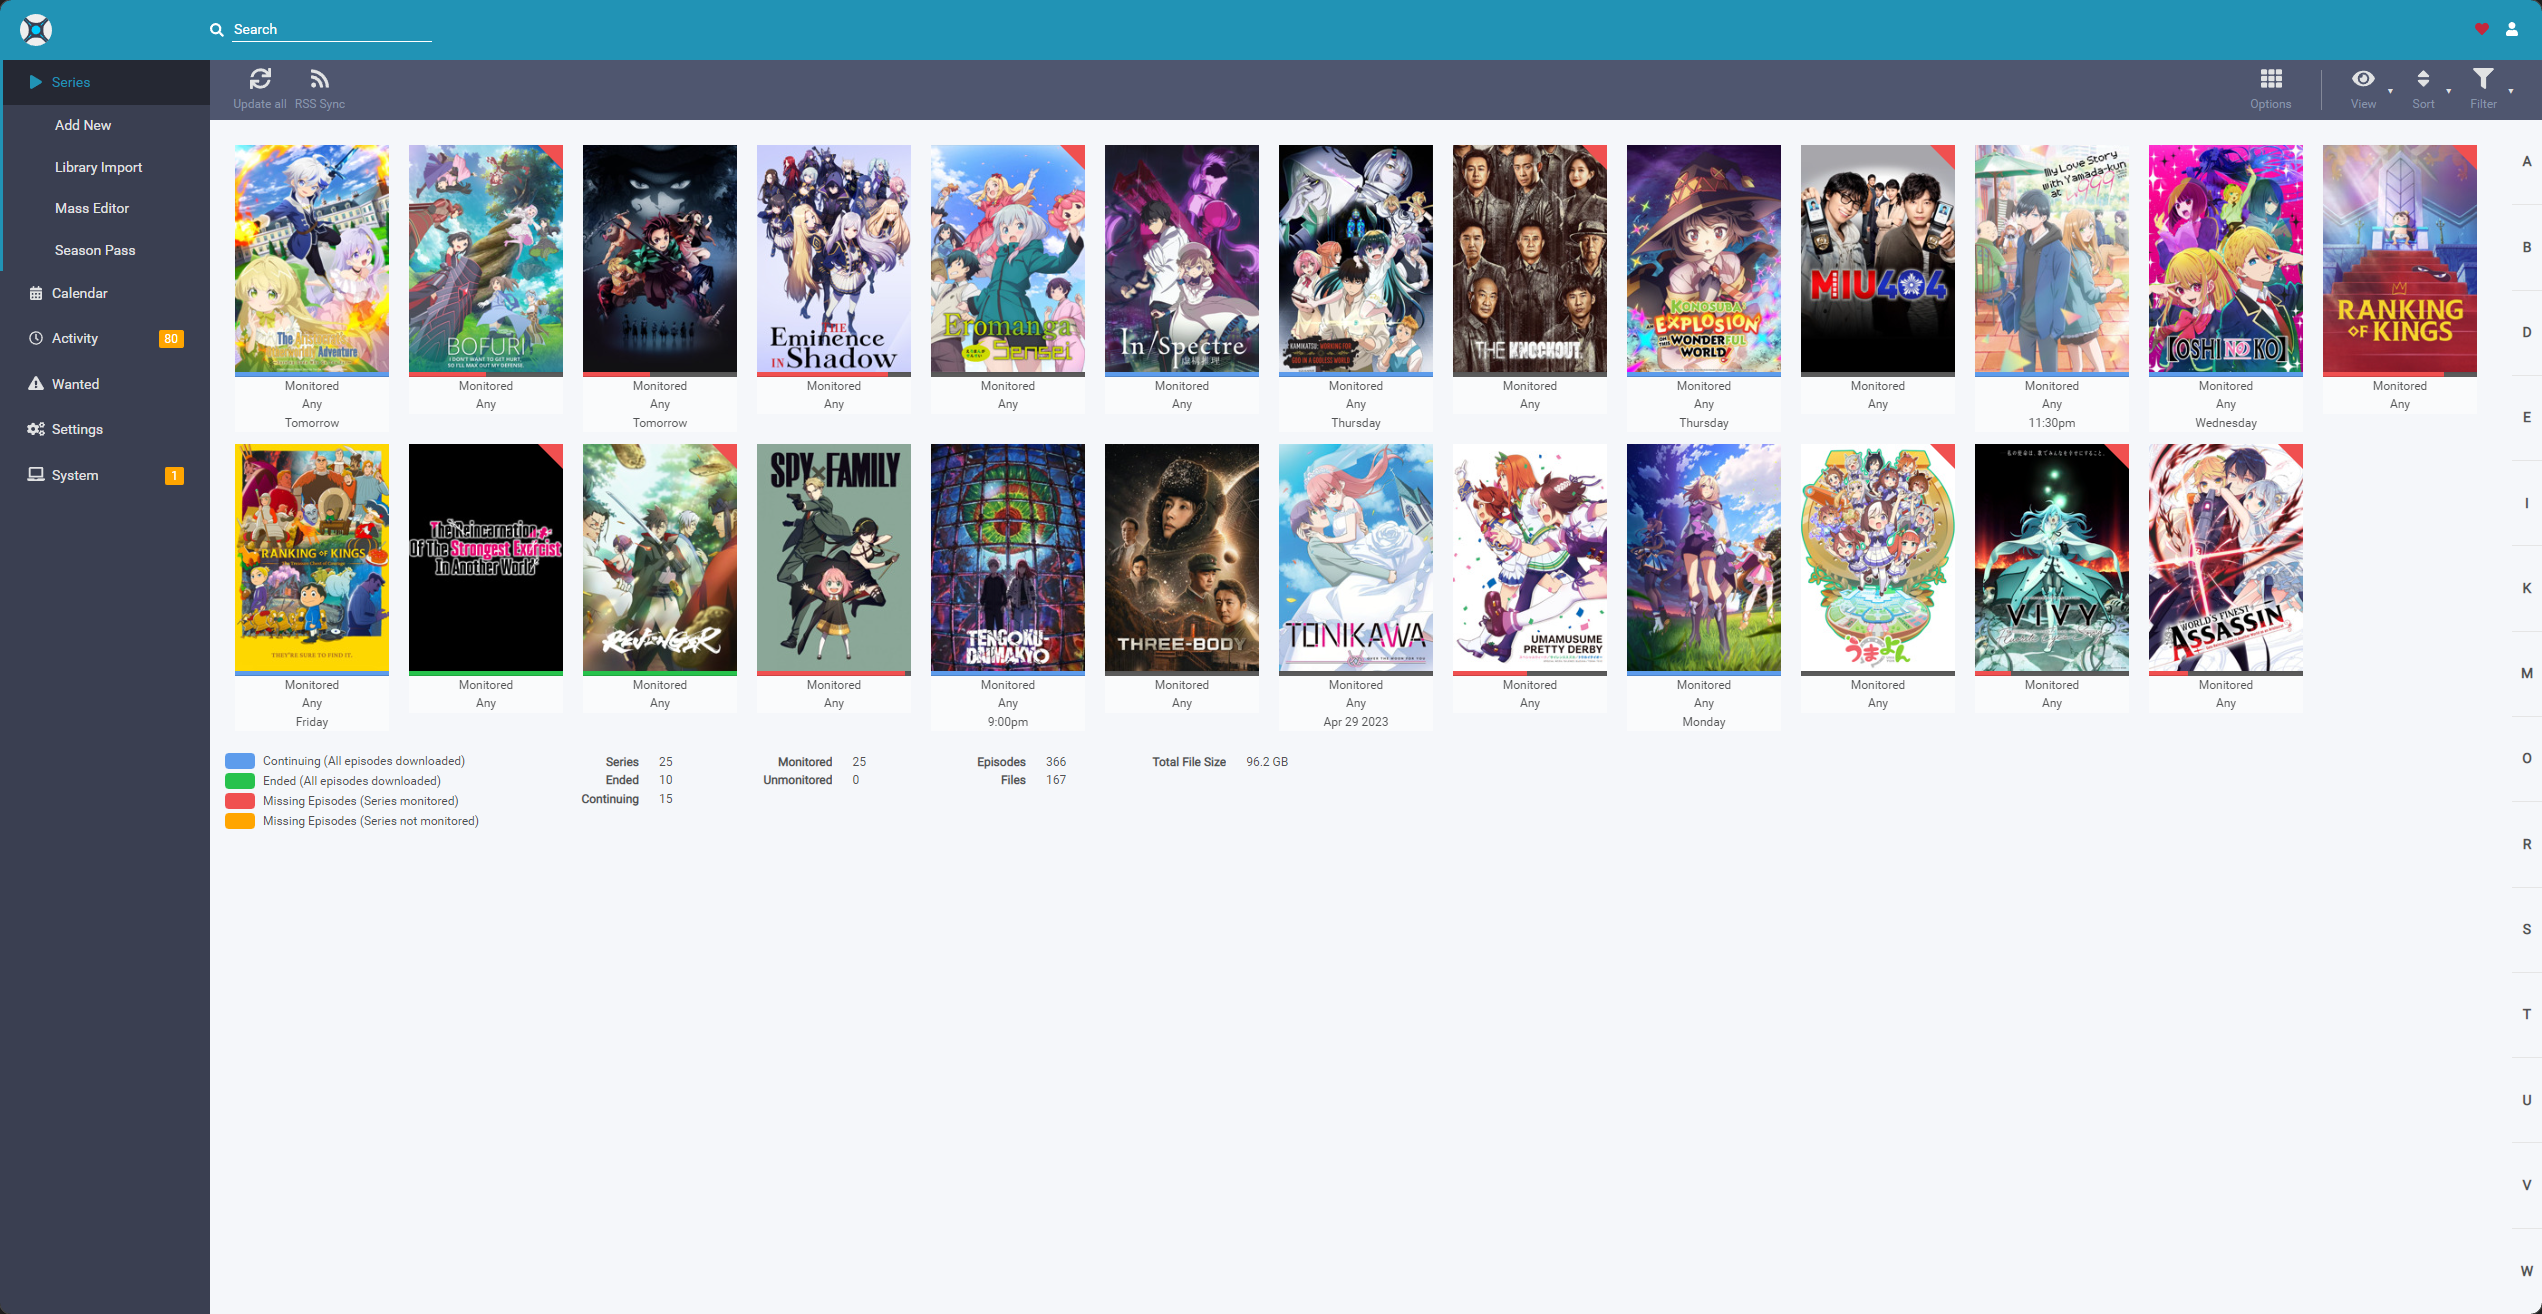Open the BOFURI series poster
Viewport: 2542px width, 1314px height.
pyautogui.click(x=486, y=259)
